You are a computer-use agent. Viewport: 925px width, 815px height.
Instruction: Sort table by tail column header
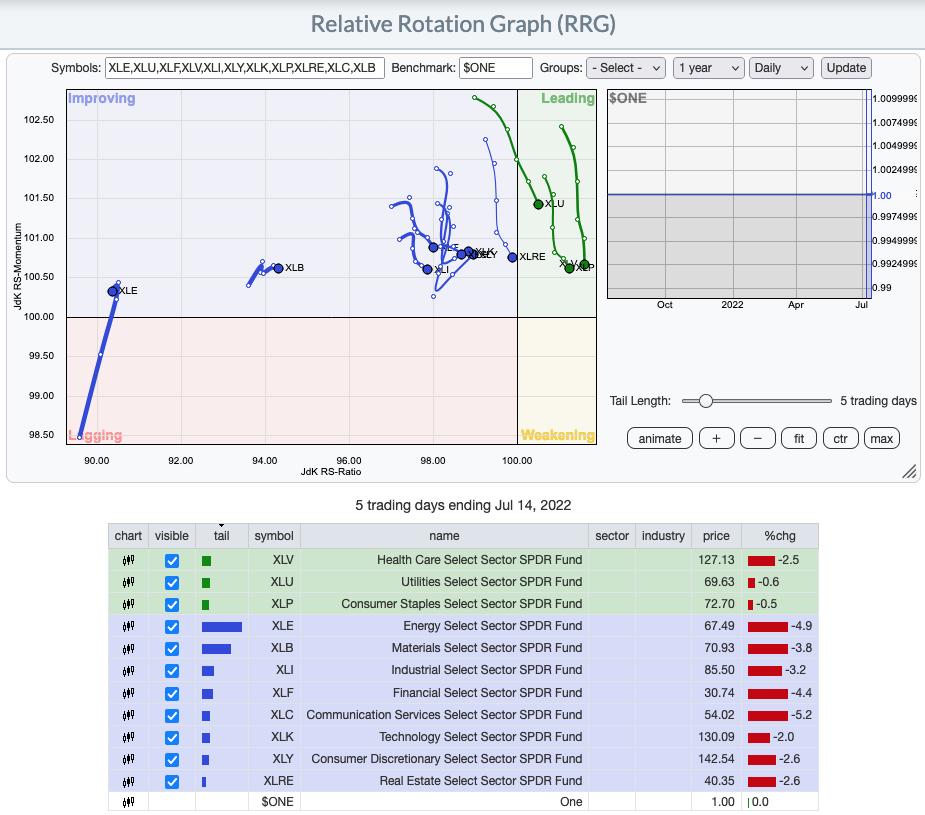click(x=221, y=536)
